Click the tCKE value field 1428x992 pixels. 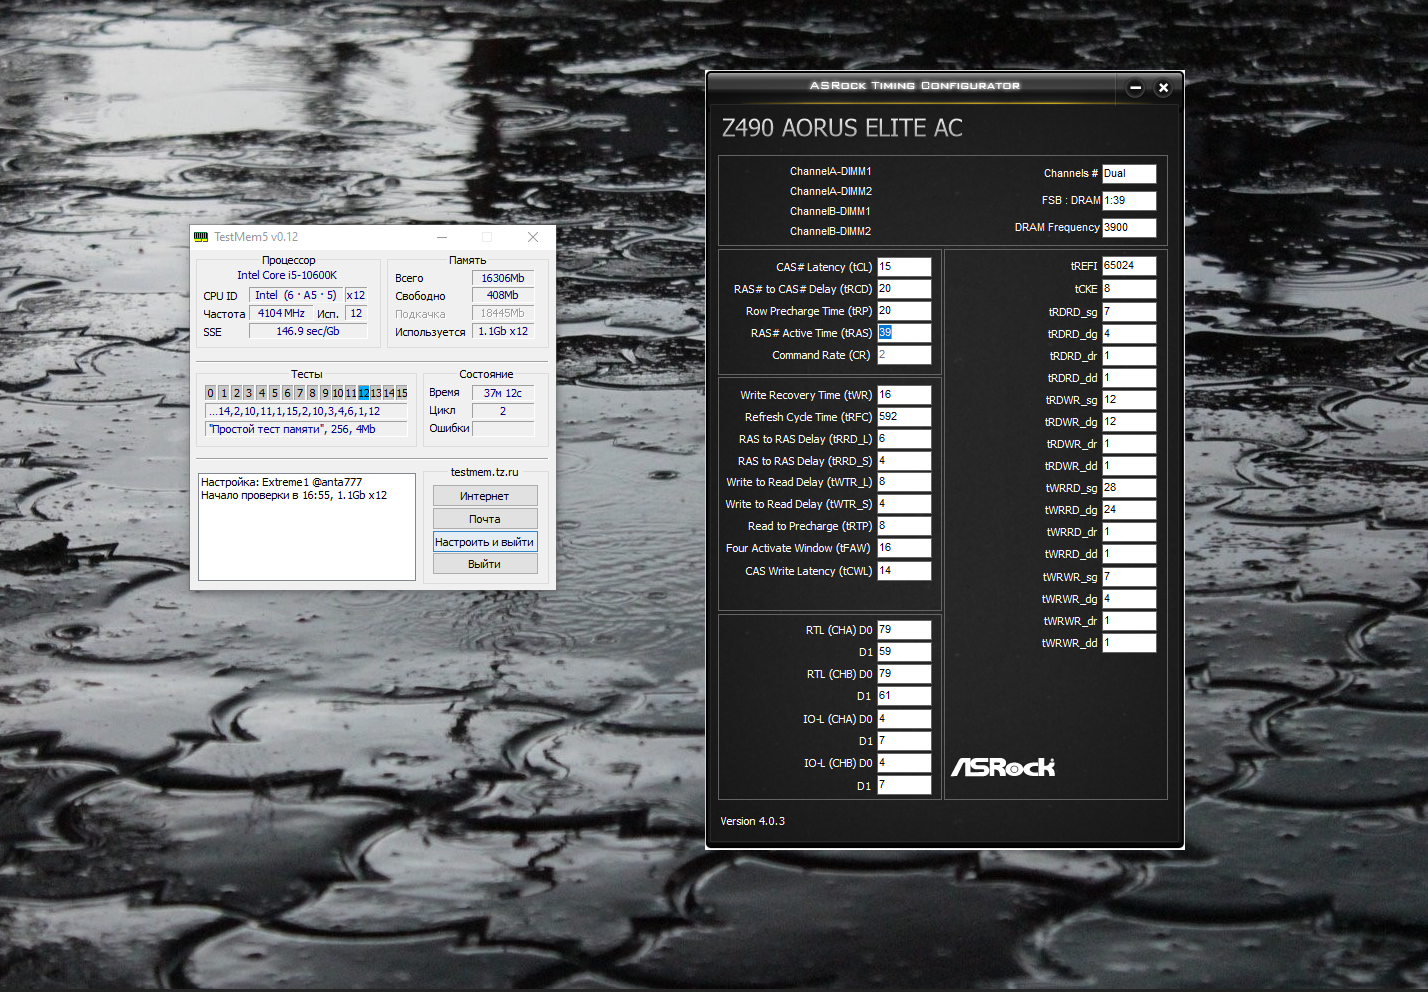tap(1129, 289)
